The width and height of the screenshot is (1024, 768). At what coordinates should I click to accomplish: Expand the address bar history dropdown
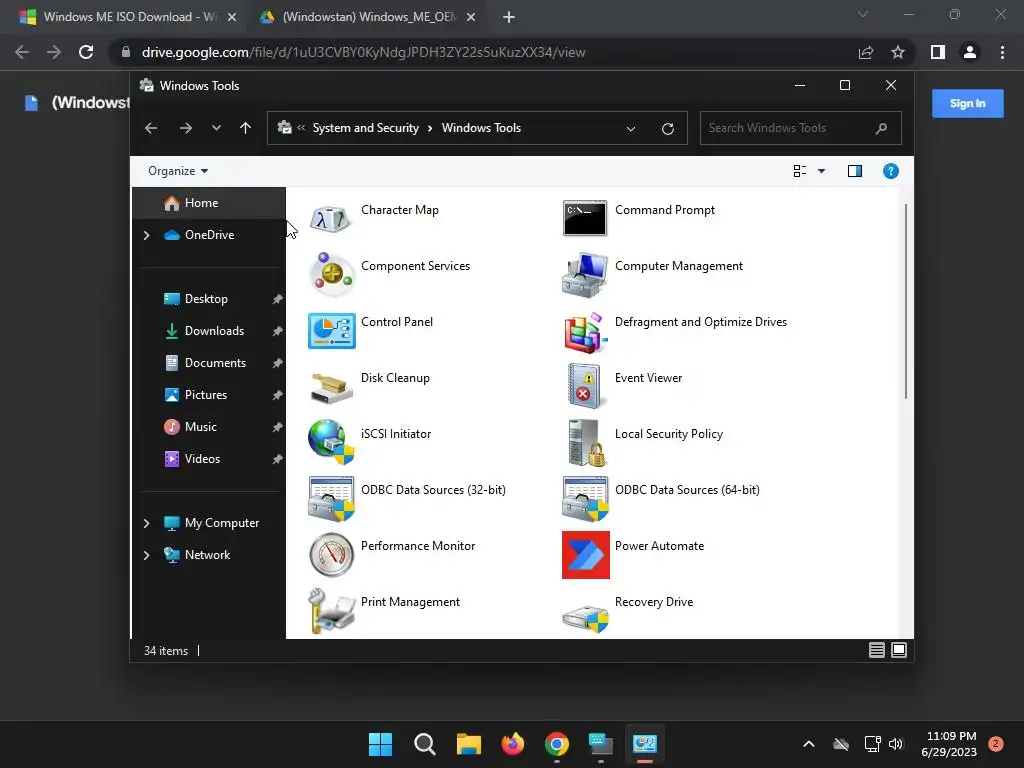[x=630, y=129]
